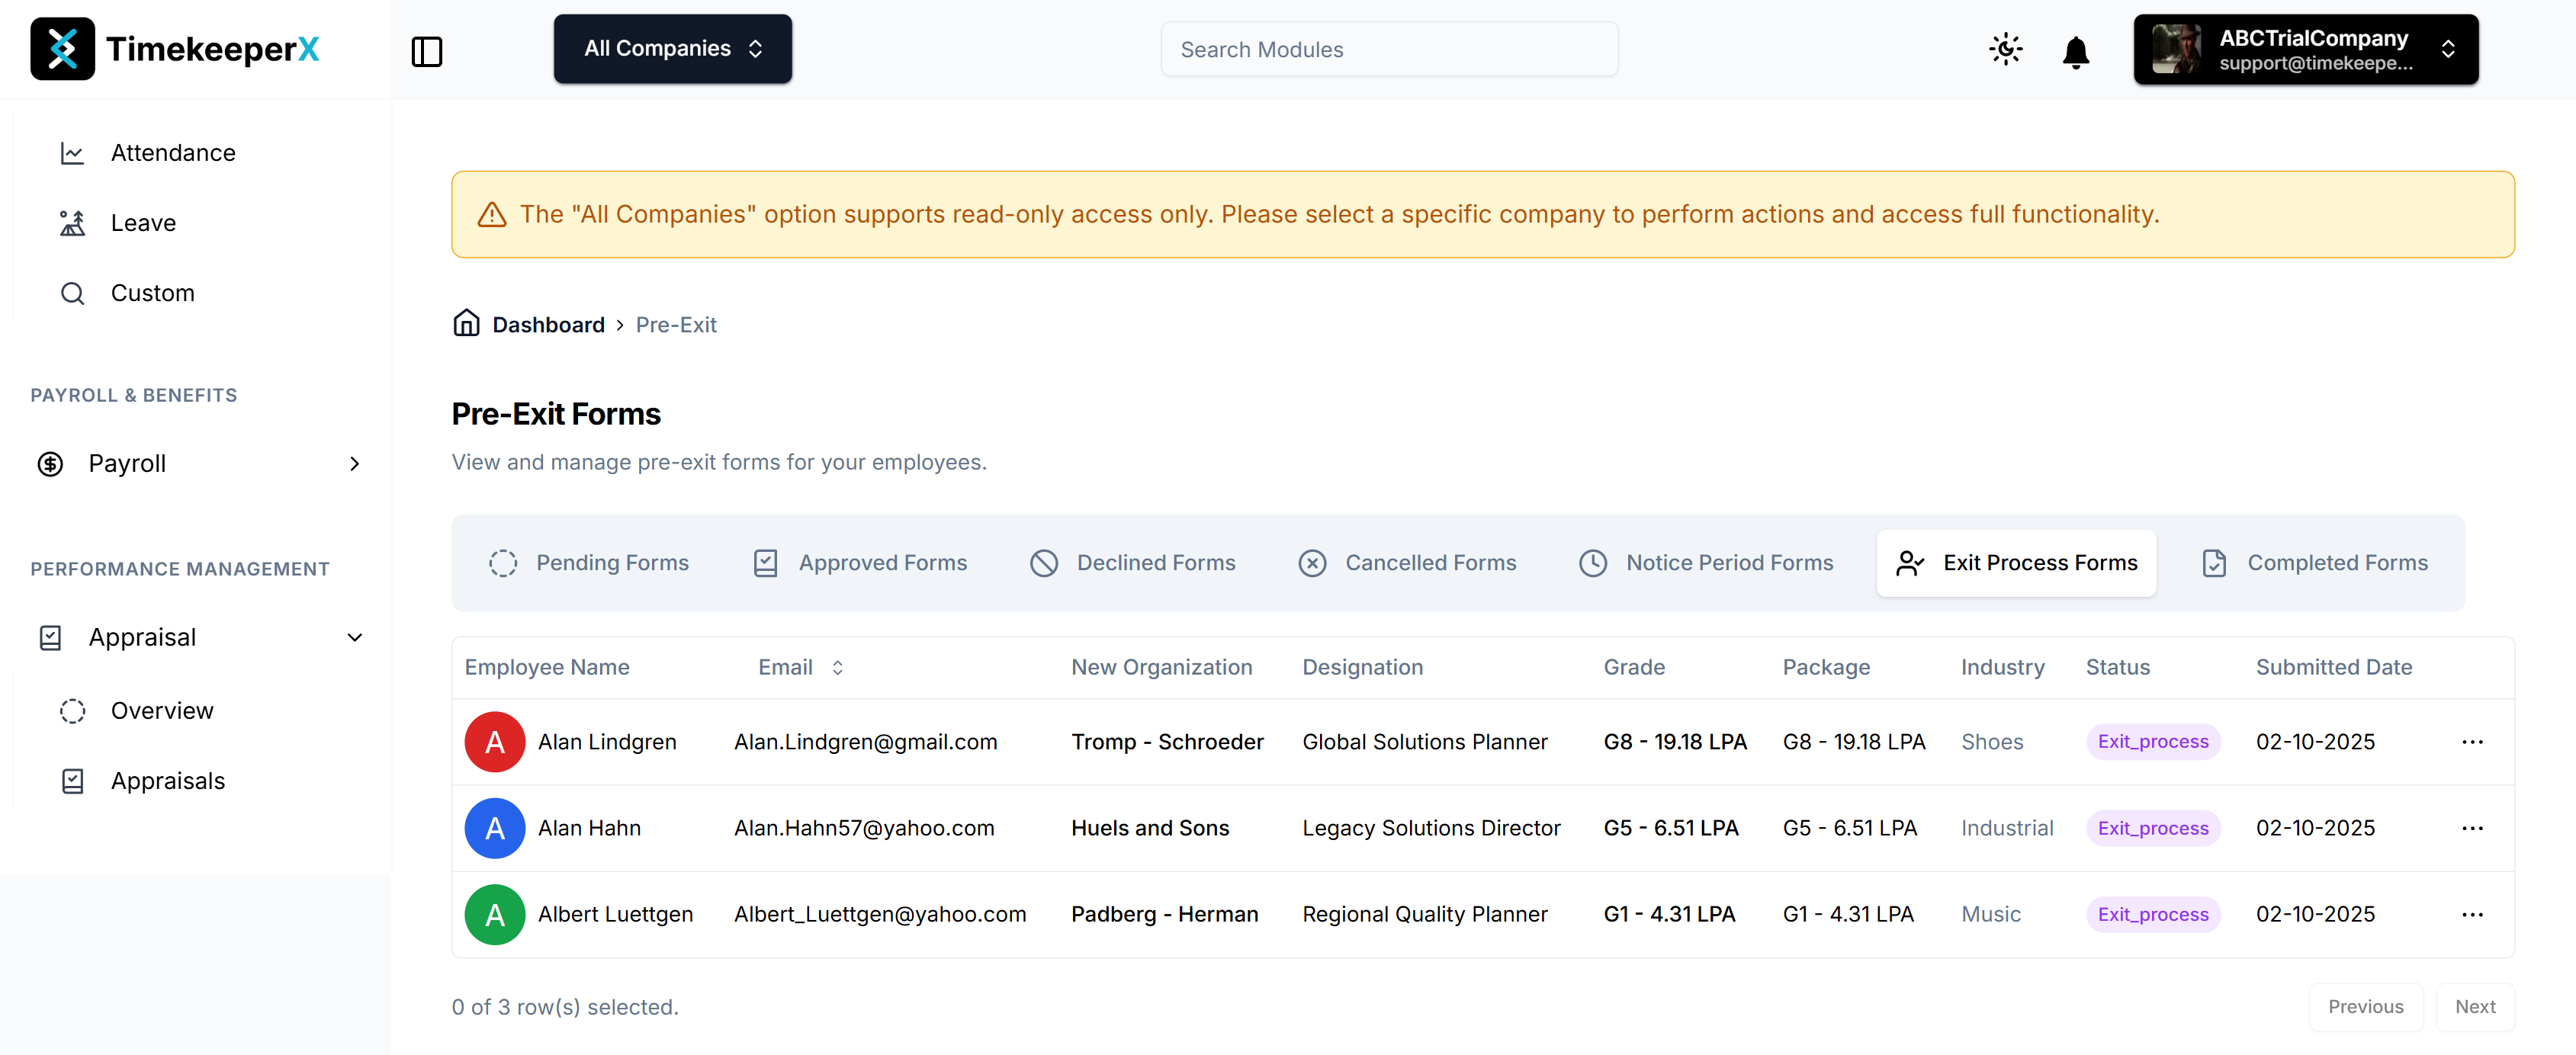Click Regional Quality Planner designation
Image resolution: width=2576 pixels, height=1055 pixels.
[1424, 915]
